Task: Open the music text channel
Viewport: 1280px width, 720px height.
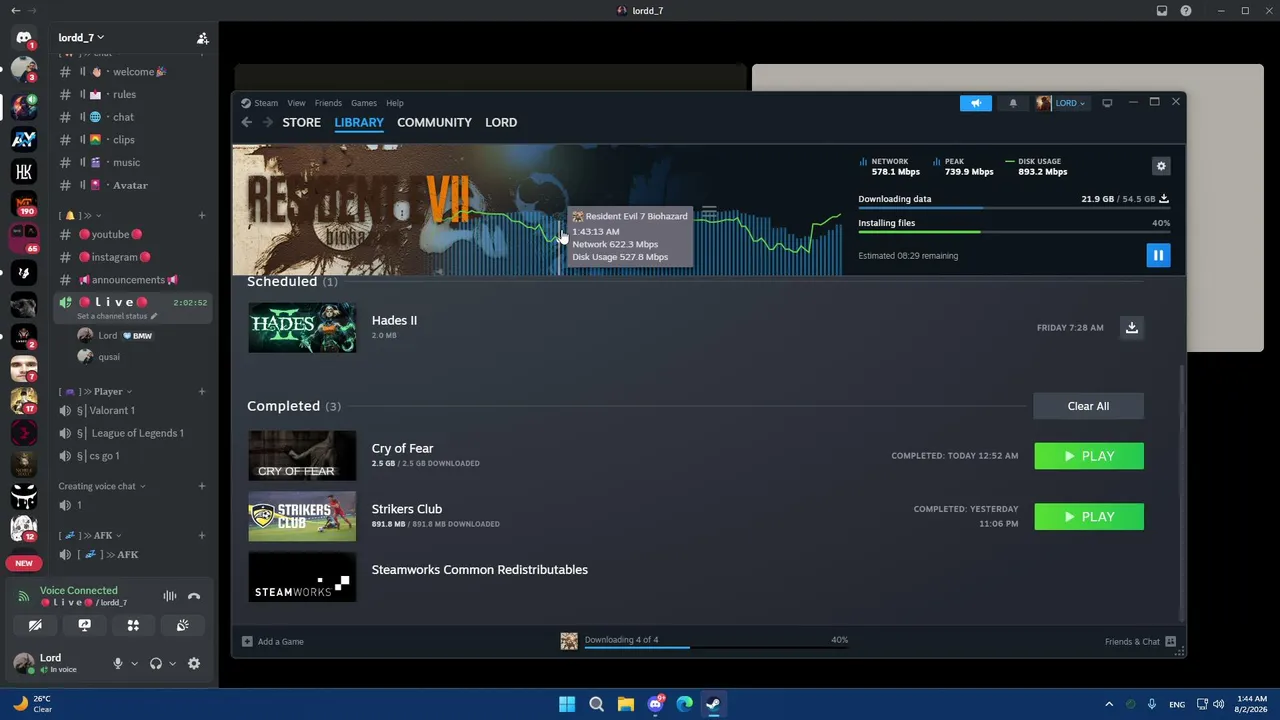Action: coord(133,163)
